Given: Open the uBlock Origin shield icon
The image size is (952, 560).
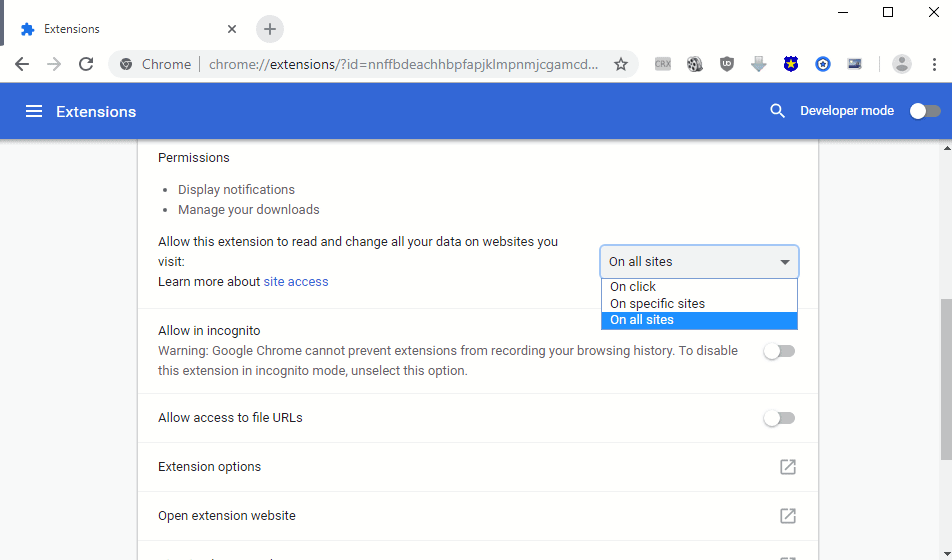Looking at the screenshot, I should tap(727, 64).
